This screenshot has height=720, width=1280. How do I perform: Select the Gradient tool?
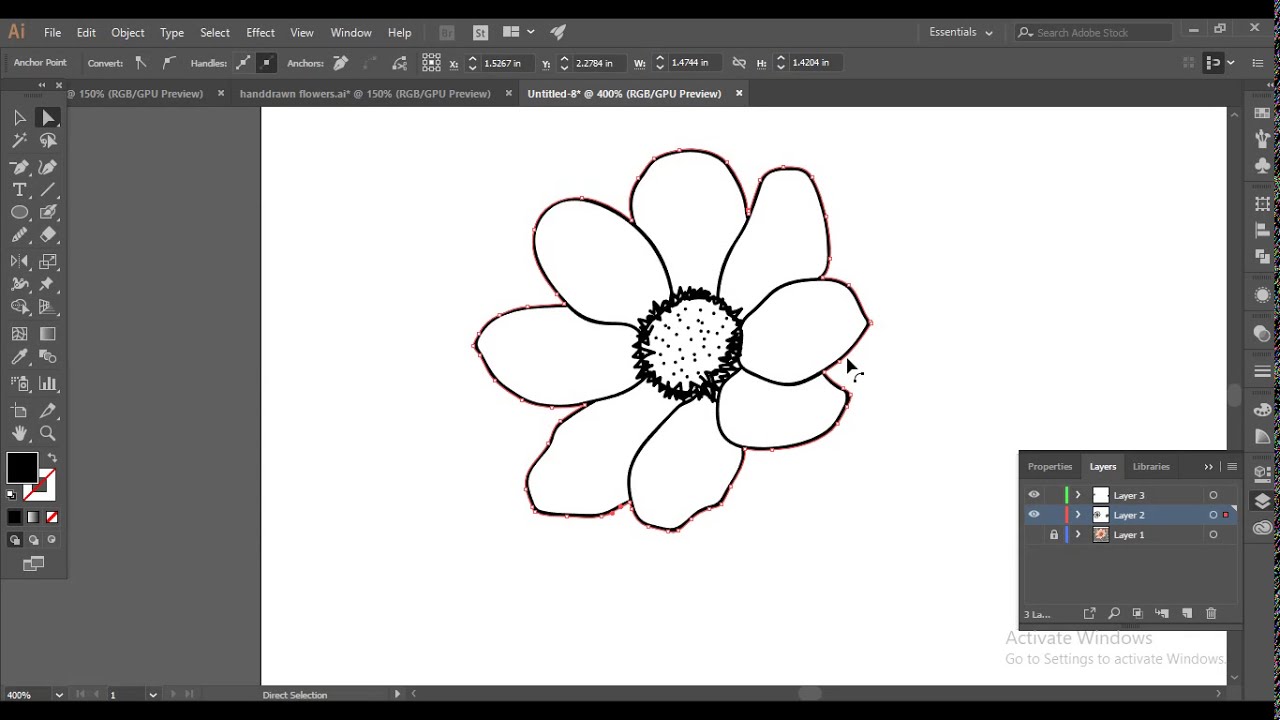48,334
